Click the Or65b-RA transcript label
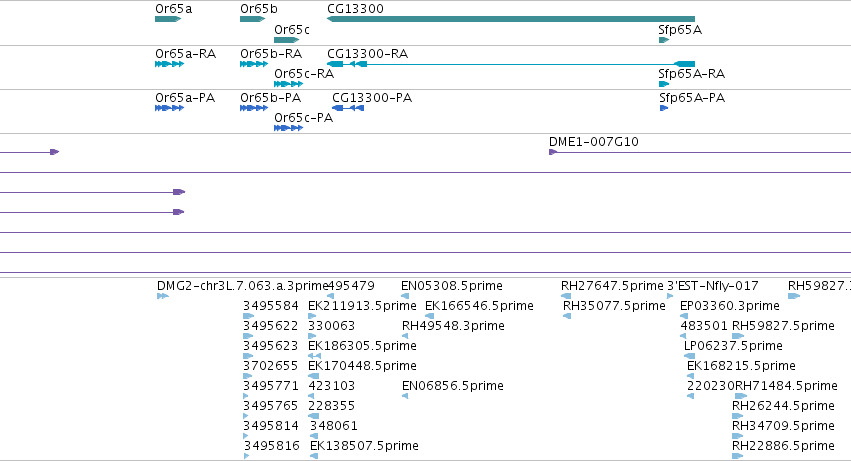 click(x=271, y=54)
